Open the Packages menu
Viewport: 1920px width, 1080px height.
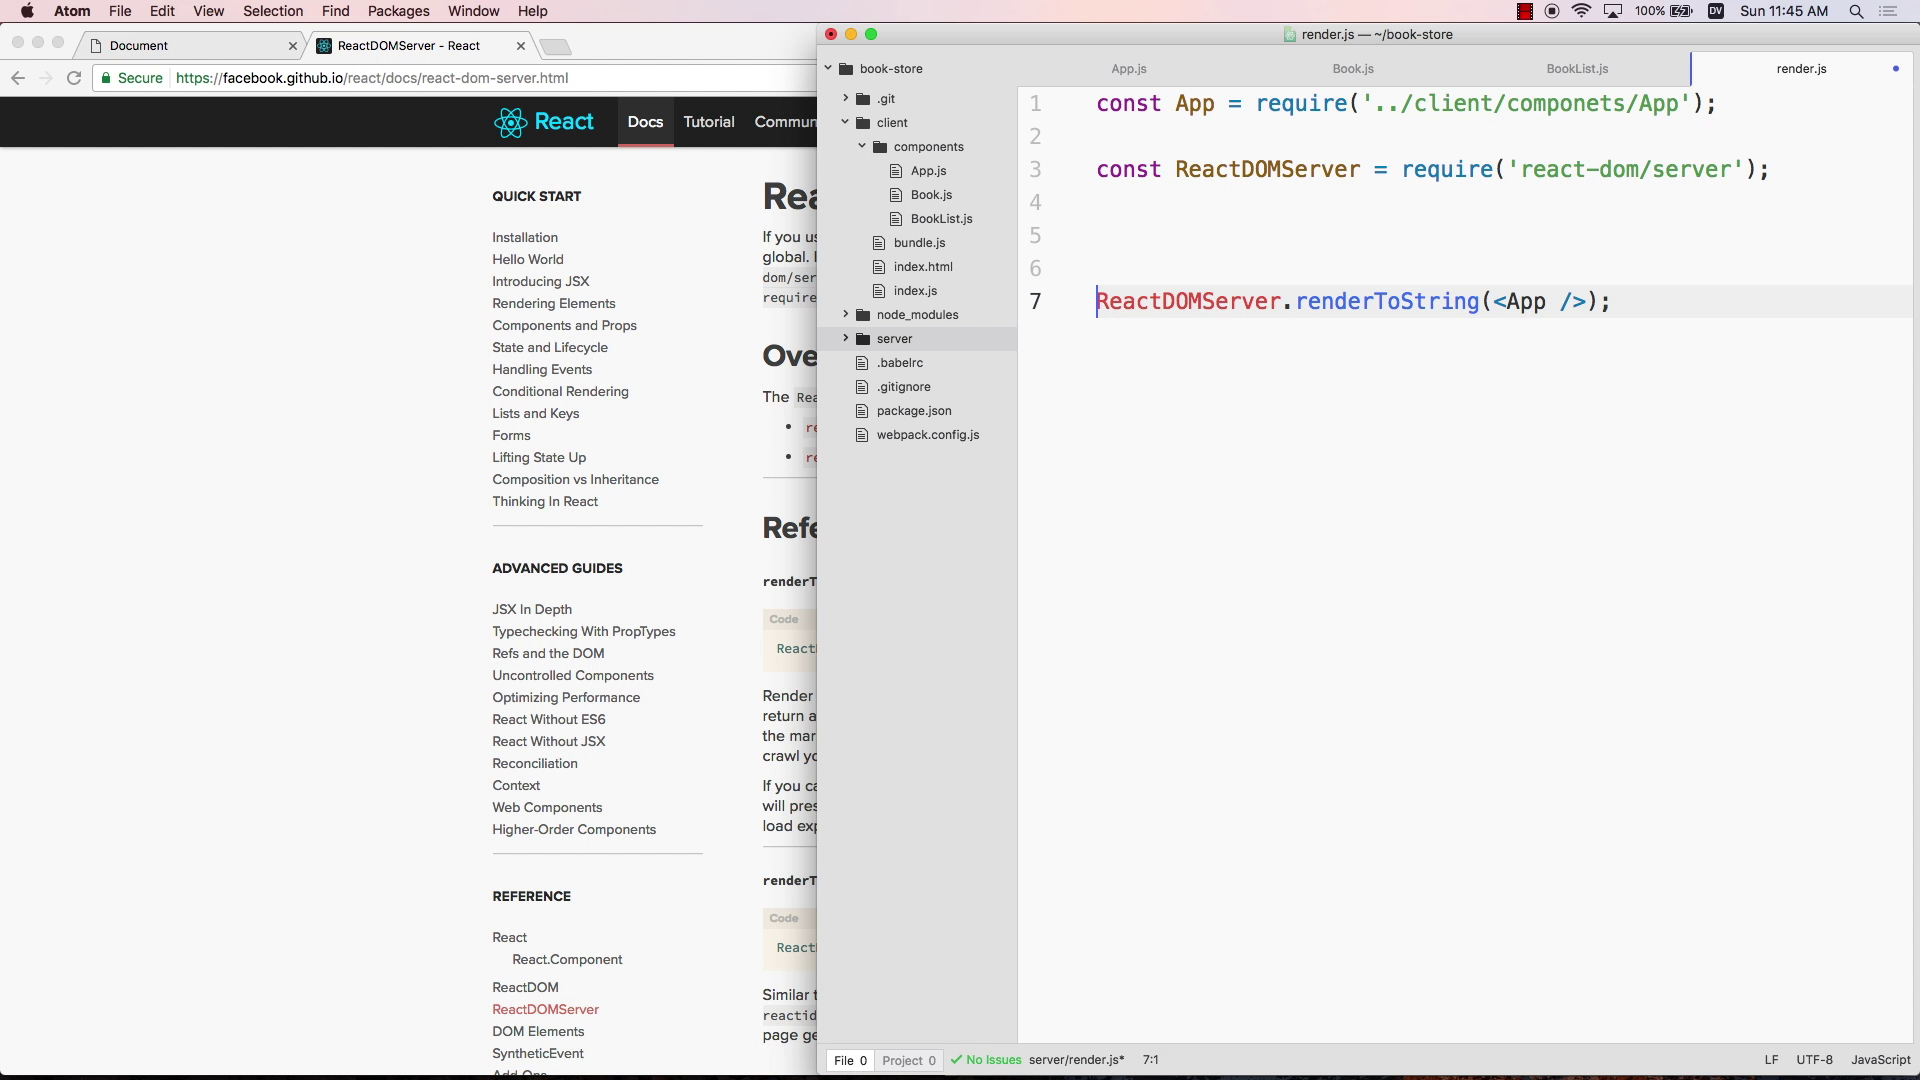coord(398,11)
